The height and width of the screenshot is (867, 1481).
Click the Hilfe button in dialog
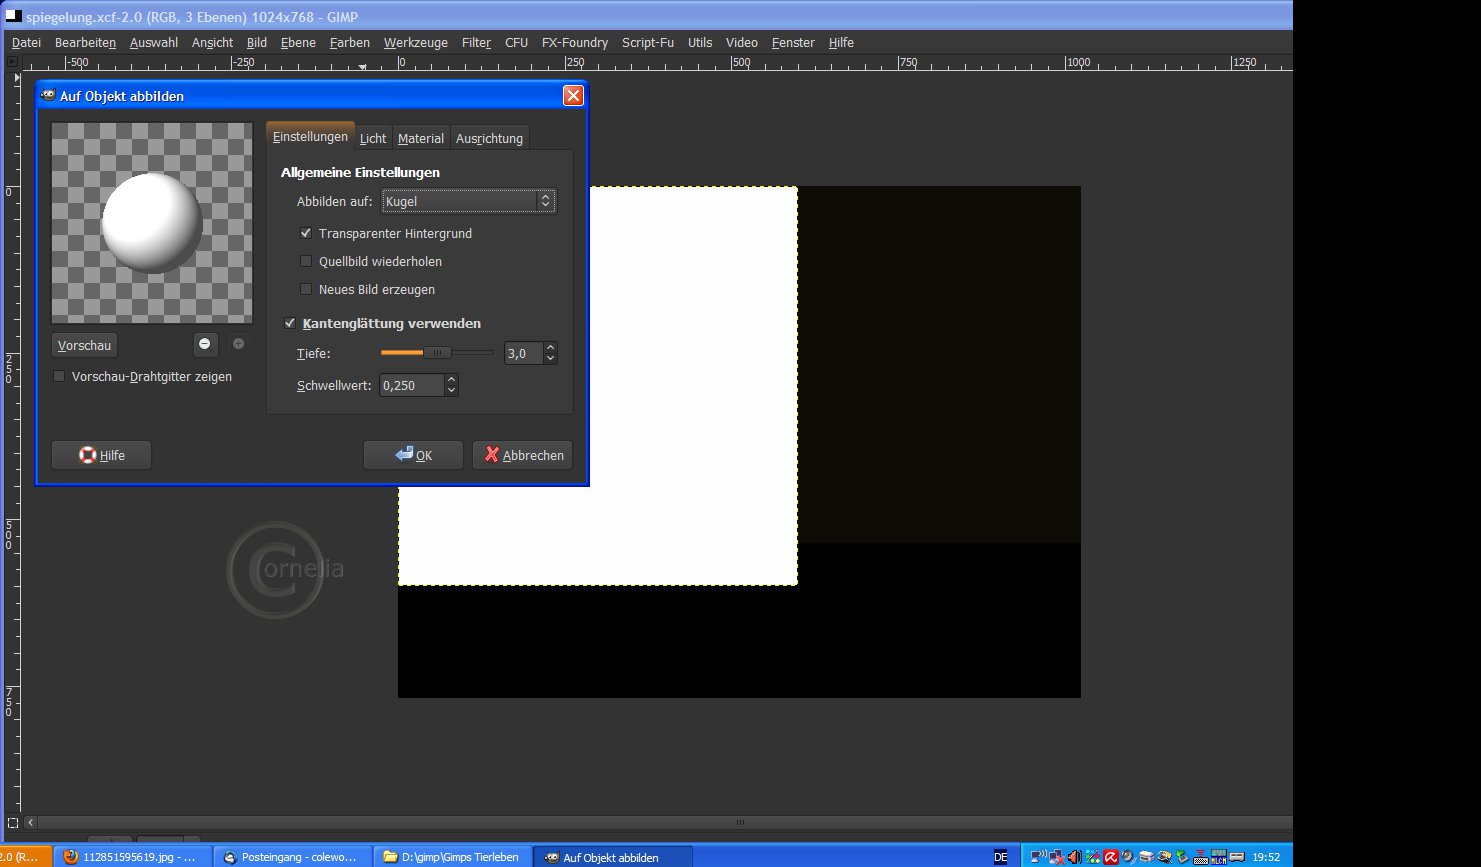[101, 455]
